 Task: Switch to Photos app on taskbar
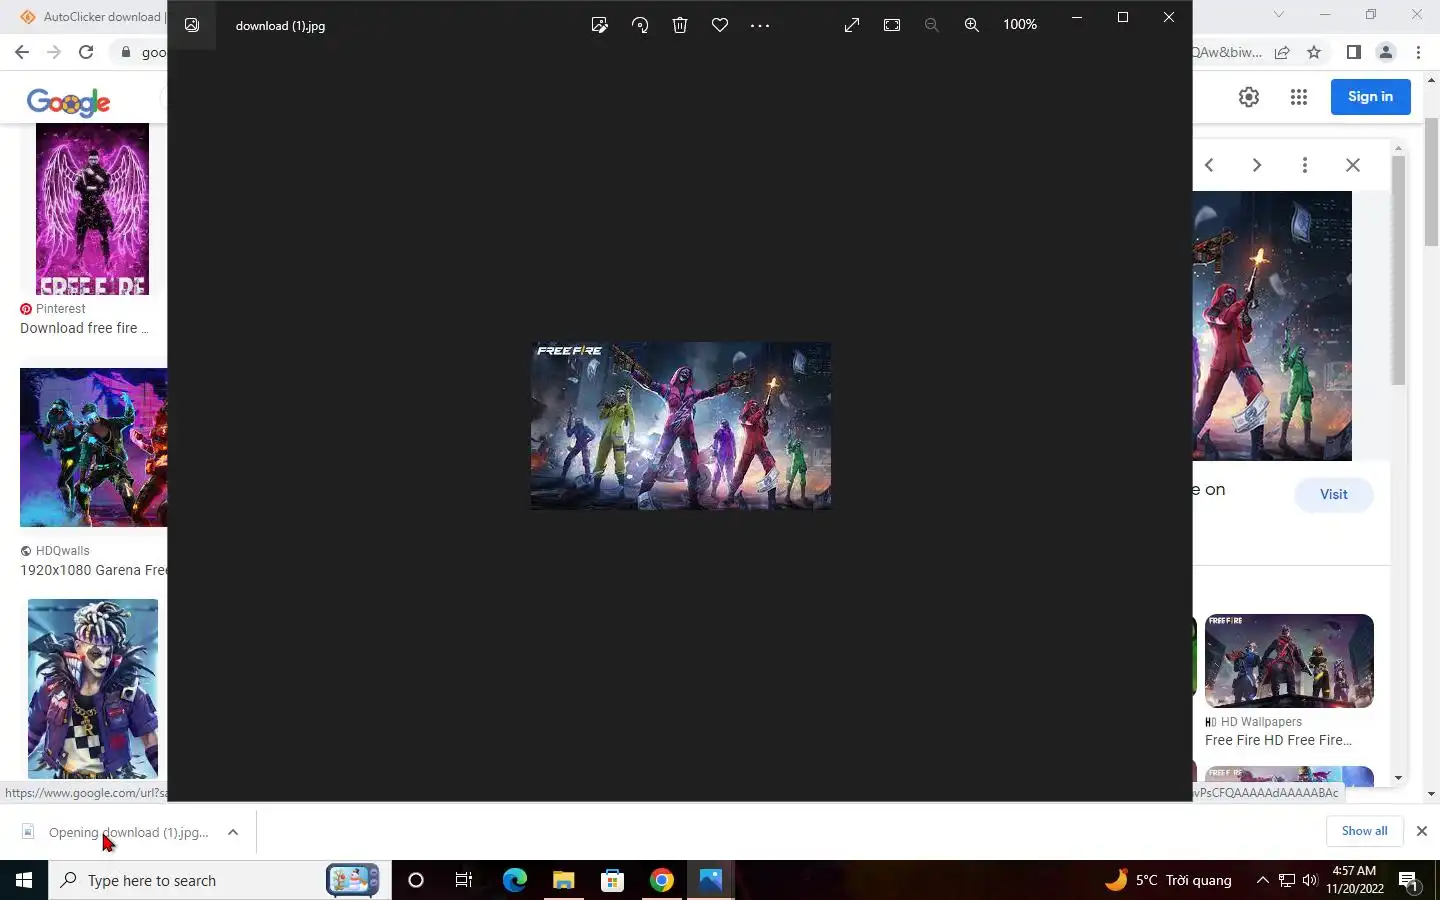[x=710, y=880]
